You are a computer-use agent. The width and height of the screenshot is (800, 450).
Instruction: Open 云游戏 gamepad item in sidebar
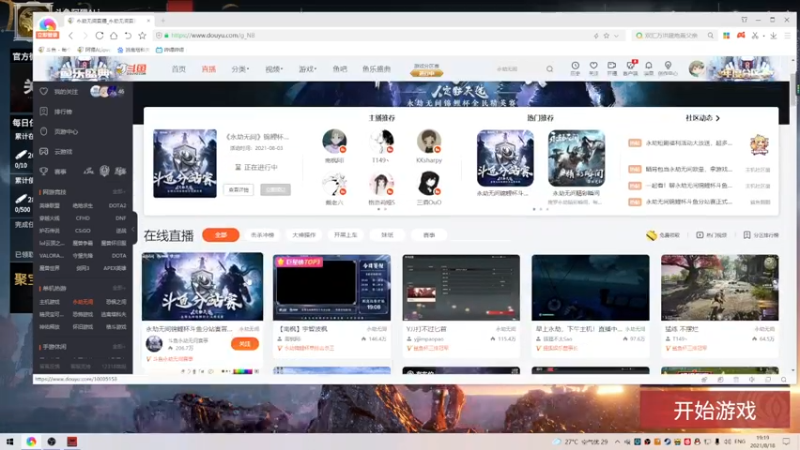tap(56, 152)
